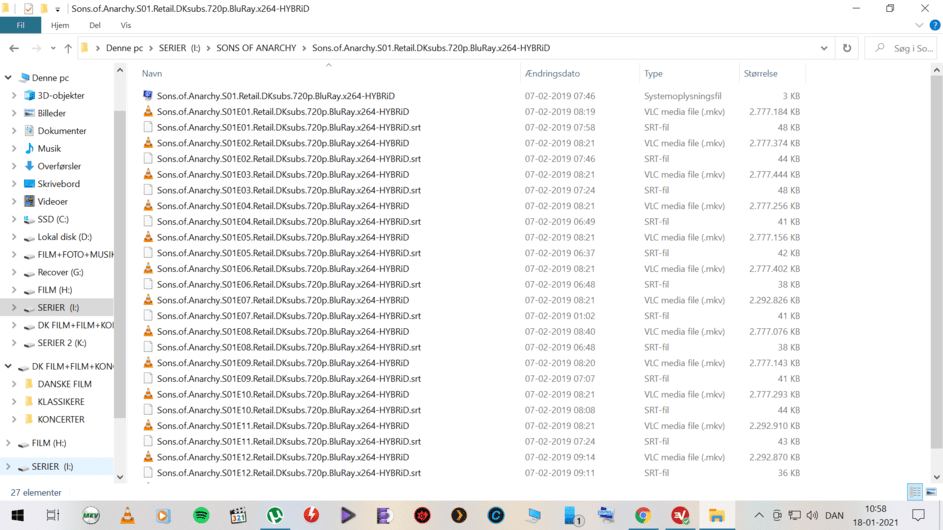
Task: Select the S01E12 mkv file row
Action: (x=472, y=457)
